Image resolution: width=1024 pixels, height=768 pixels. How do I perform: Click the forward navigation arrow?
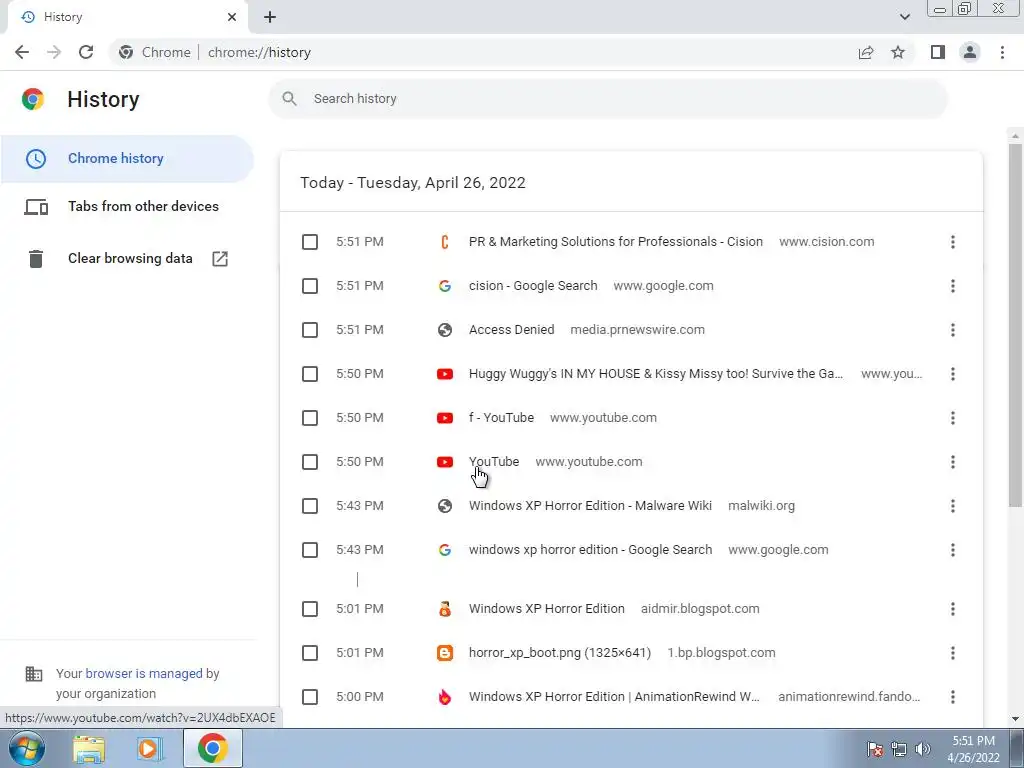(x=54, y=52)
